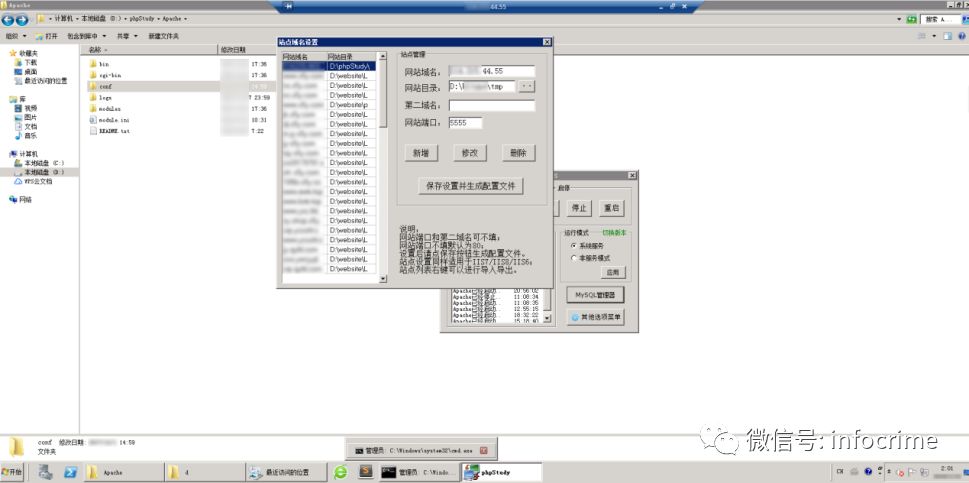Switch to phpStudy taskbar item
Viewport: 969px width, 483px height.
502,472
